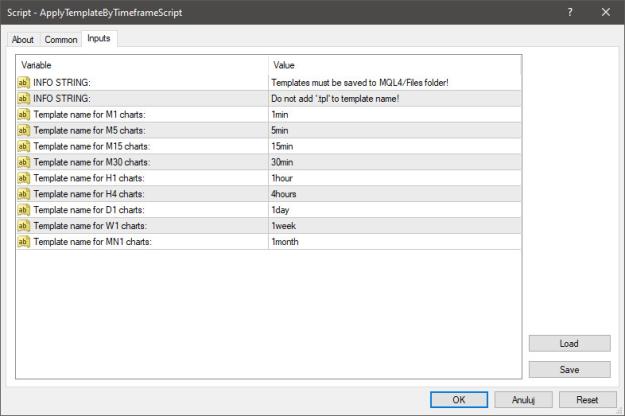Select 'Template name for M1 charts:' label
This screenshot has width=625, height=416.
click(x=89, y=114)
